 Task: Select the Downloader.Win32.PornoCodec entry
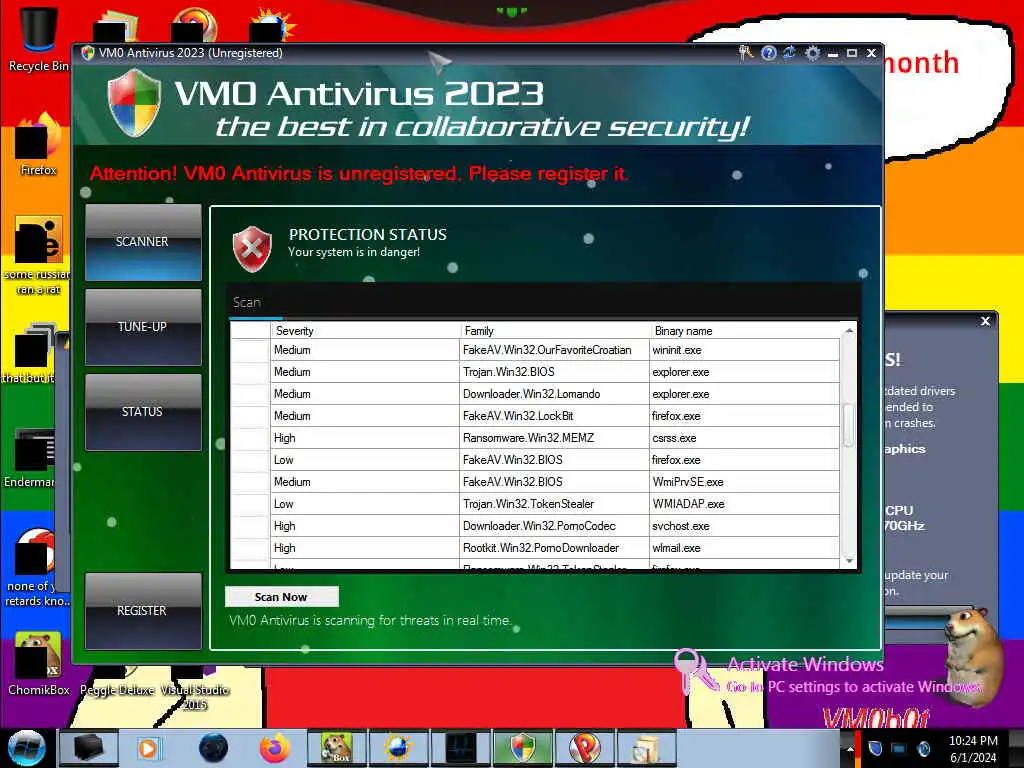(536, 526)
